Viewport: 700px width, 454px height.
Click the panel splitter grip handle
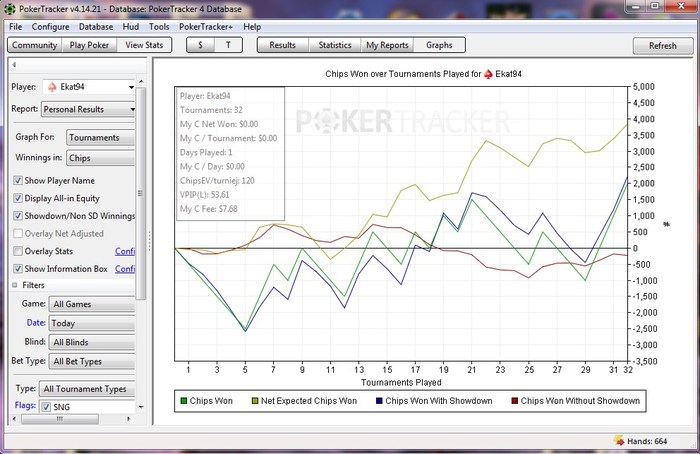(150, 241)
